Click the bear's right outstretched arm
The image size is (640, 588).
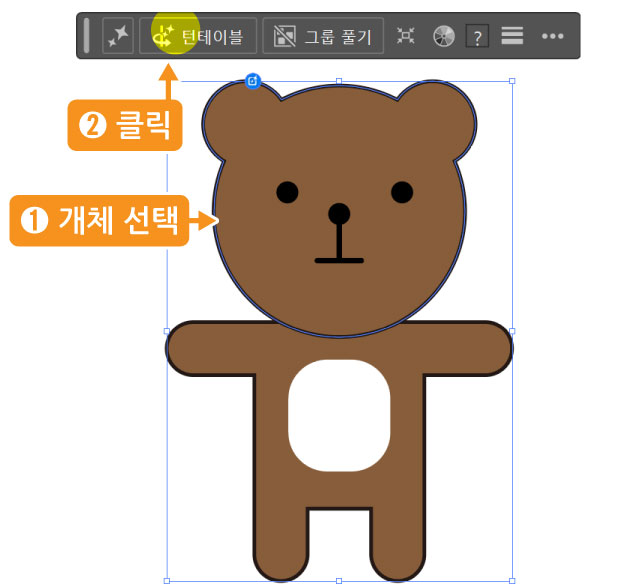tap(468, 348)
